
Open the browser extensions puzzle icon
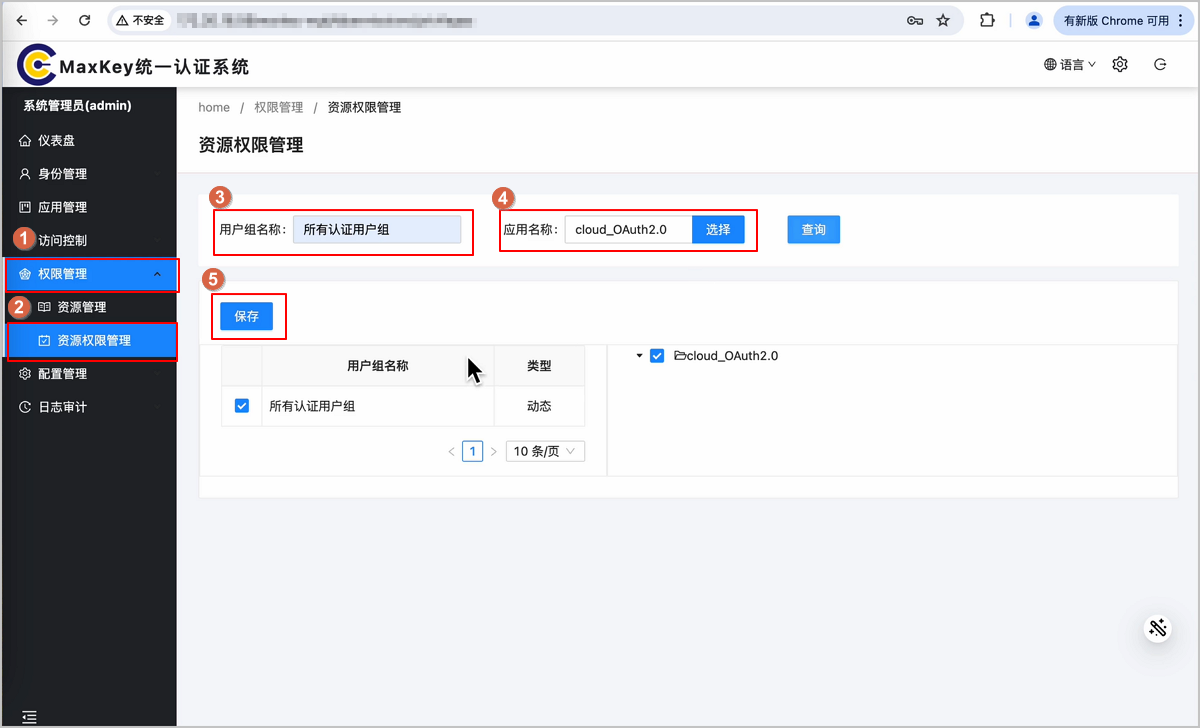[x=987, y=20]
